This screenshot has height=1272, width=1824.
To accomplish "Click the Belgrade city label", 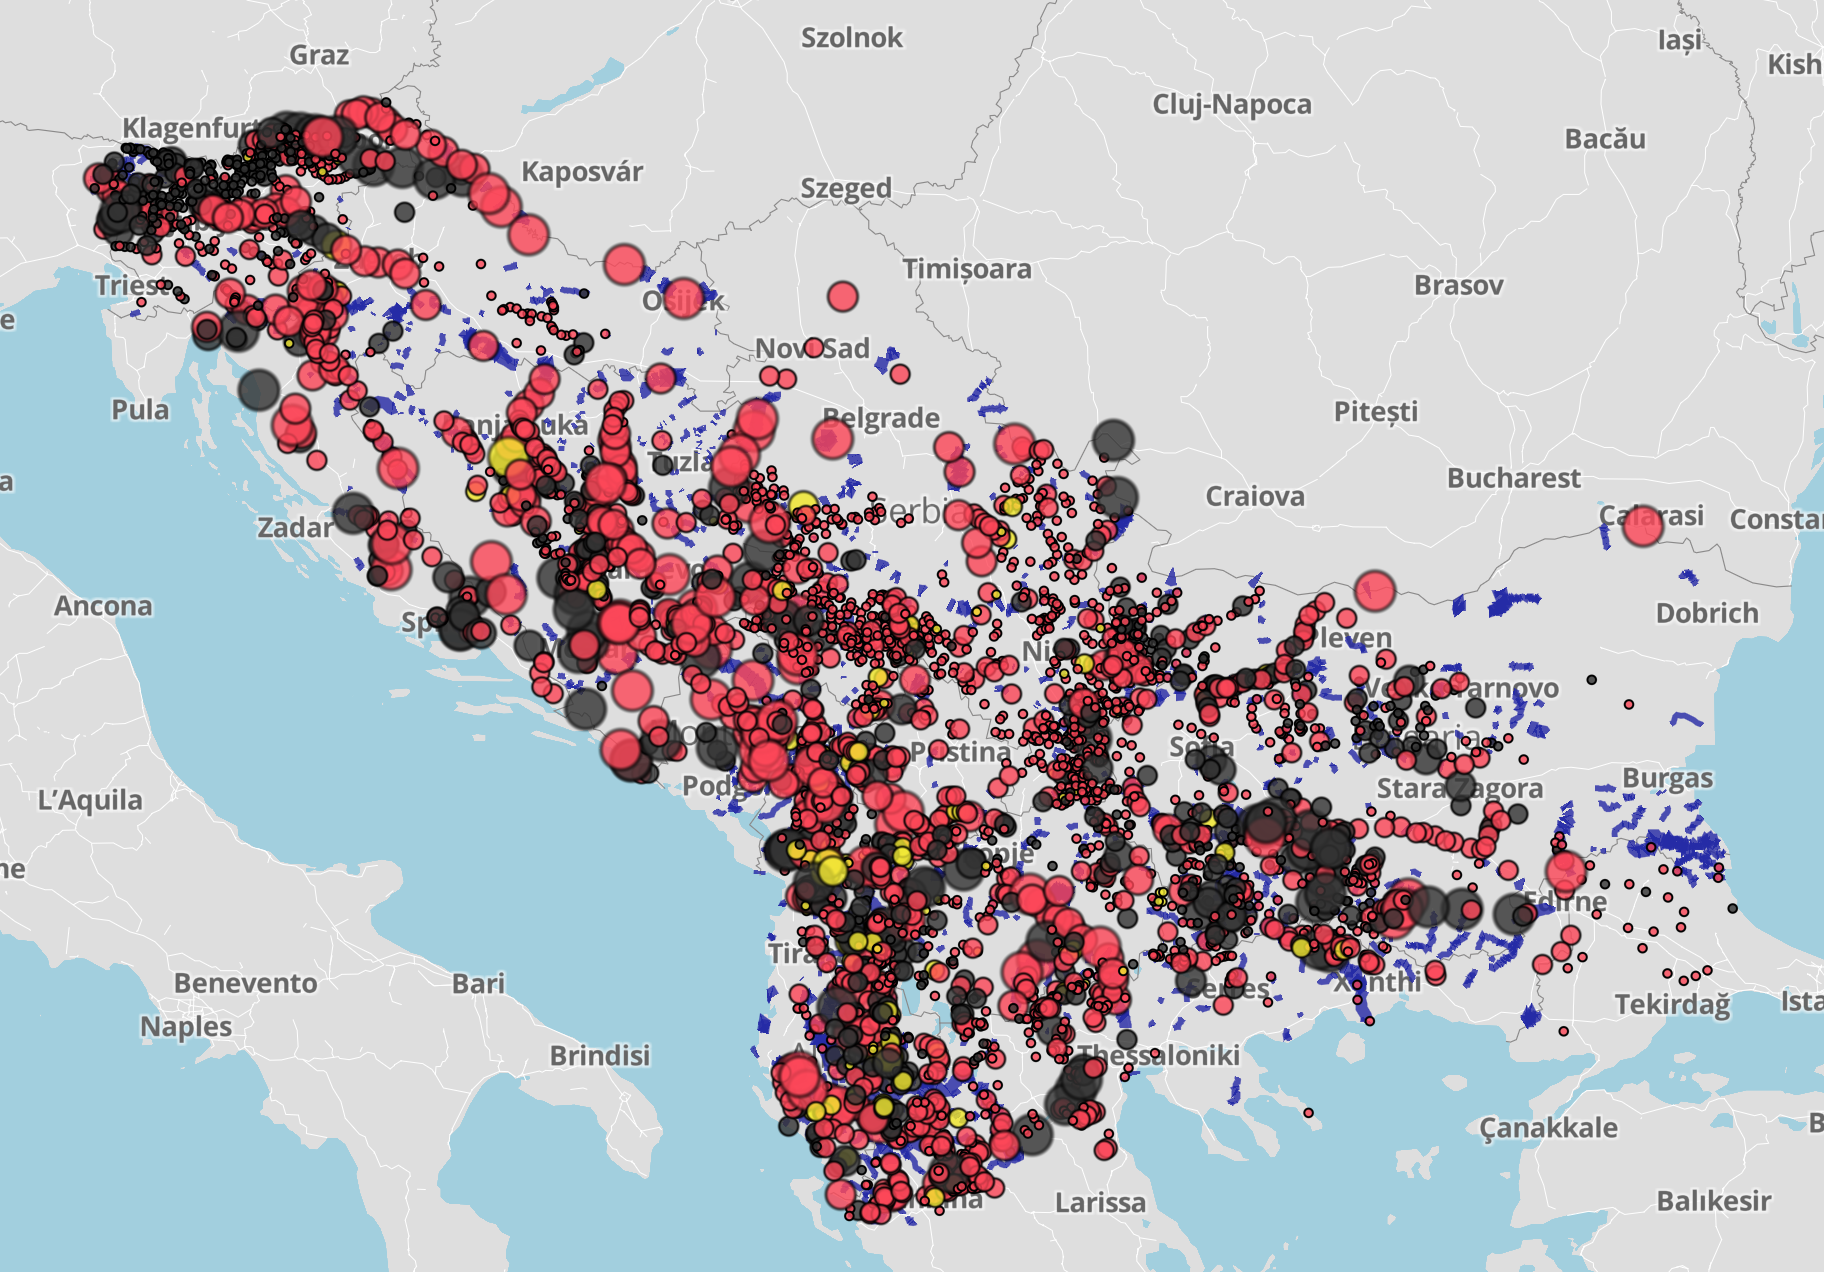I will (882, 419).
